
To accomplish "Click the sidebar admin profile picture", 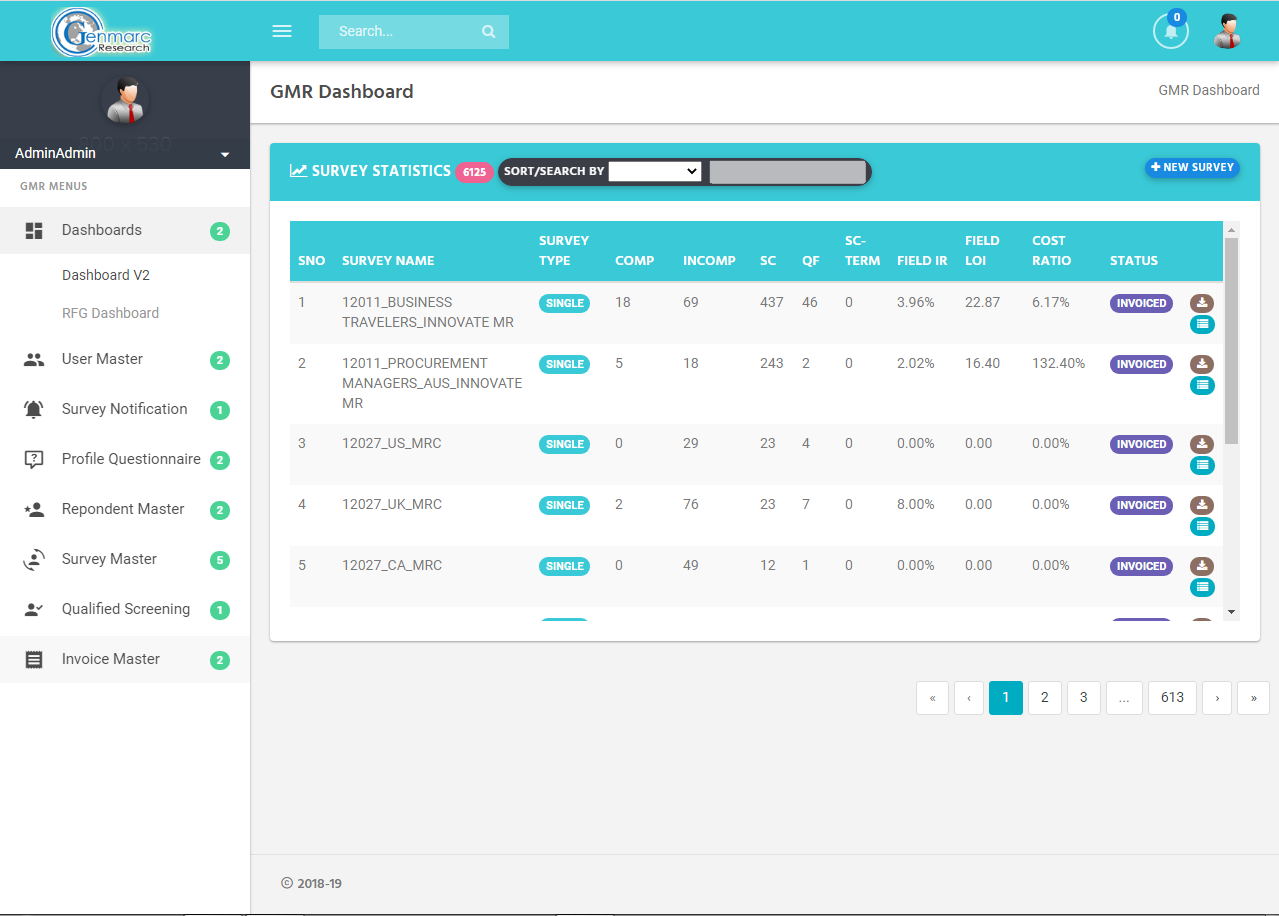I will [125, 100].
